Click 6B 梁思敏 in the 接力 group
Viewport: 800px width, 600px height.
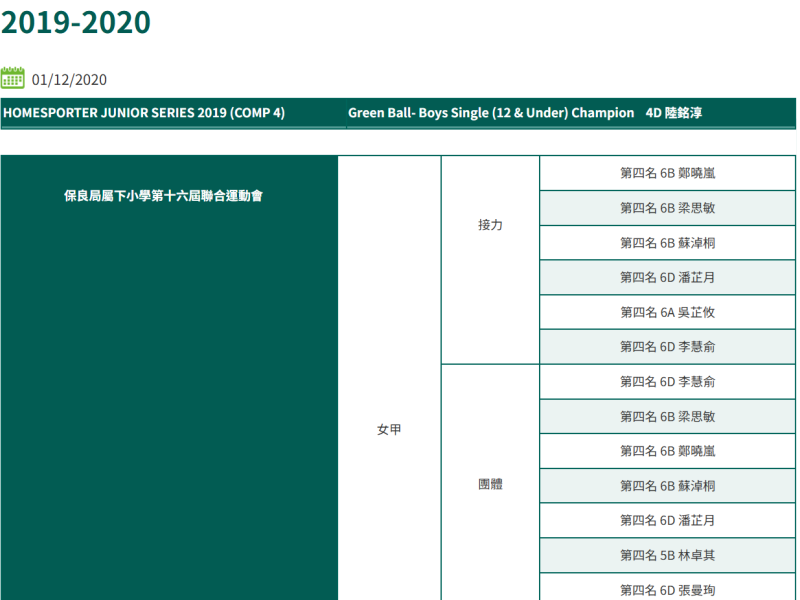(667, 208)
